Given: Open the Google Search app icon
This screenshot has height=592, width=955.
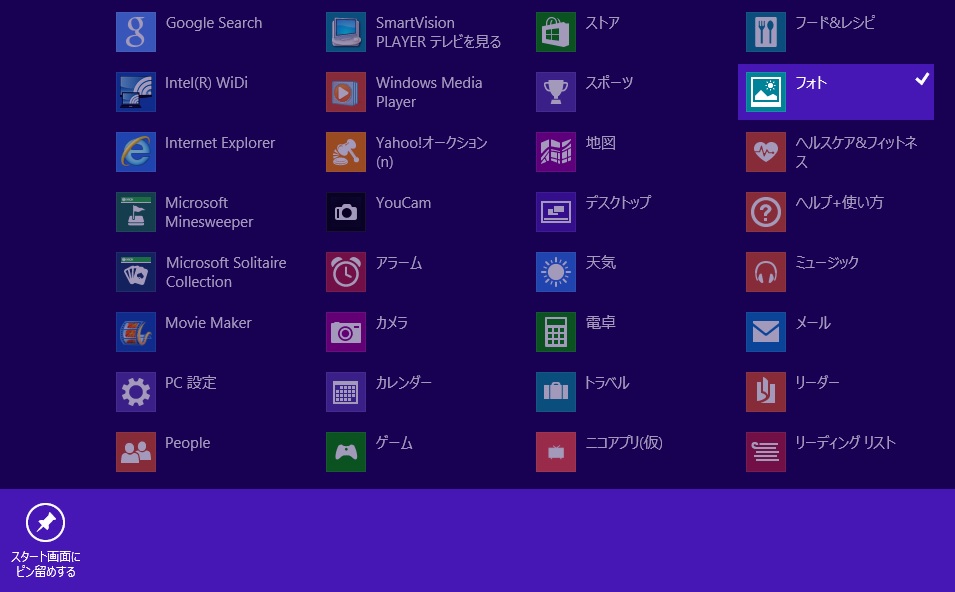Looking at the screenshot, I should tap(136, 32).
